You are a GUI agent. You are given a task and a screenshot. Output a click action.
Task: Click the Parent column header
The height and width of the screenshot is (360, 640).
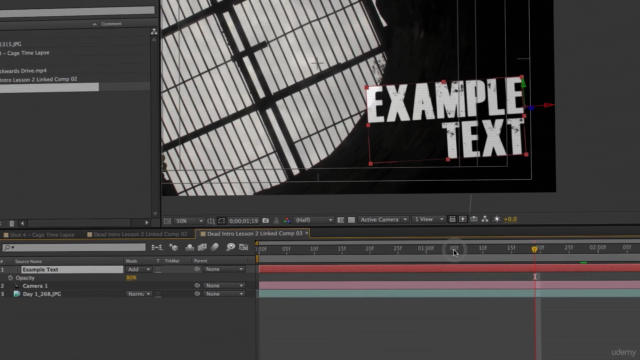point(200,261)
